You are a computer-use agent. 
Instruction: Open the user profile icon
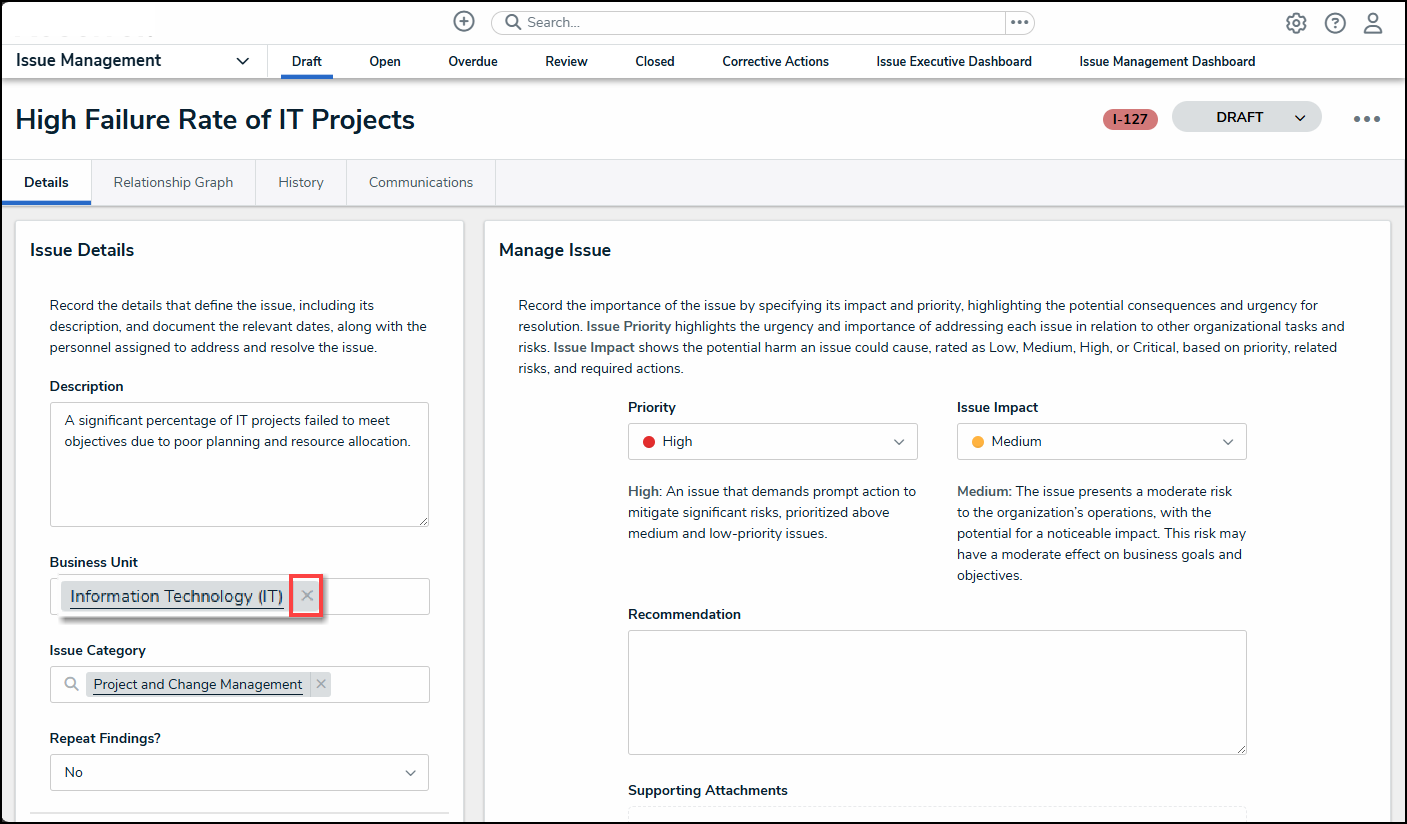(x=1373, y=23)
